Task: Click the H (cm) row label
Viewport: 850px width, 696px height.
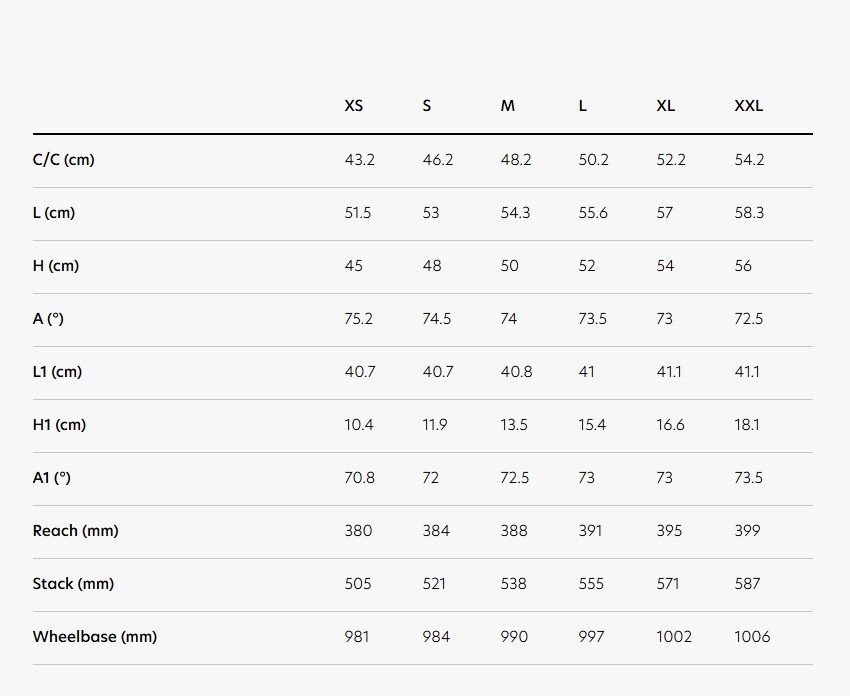Action: point(56,266)
